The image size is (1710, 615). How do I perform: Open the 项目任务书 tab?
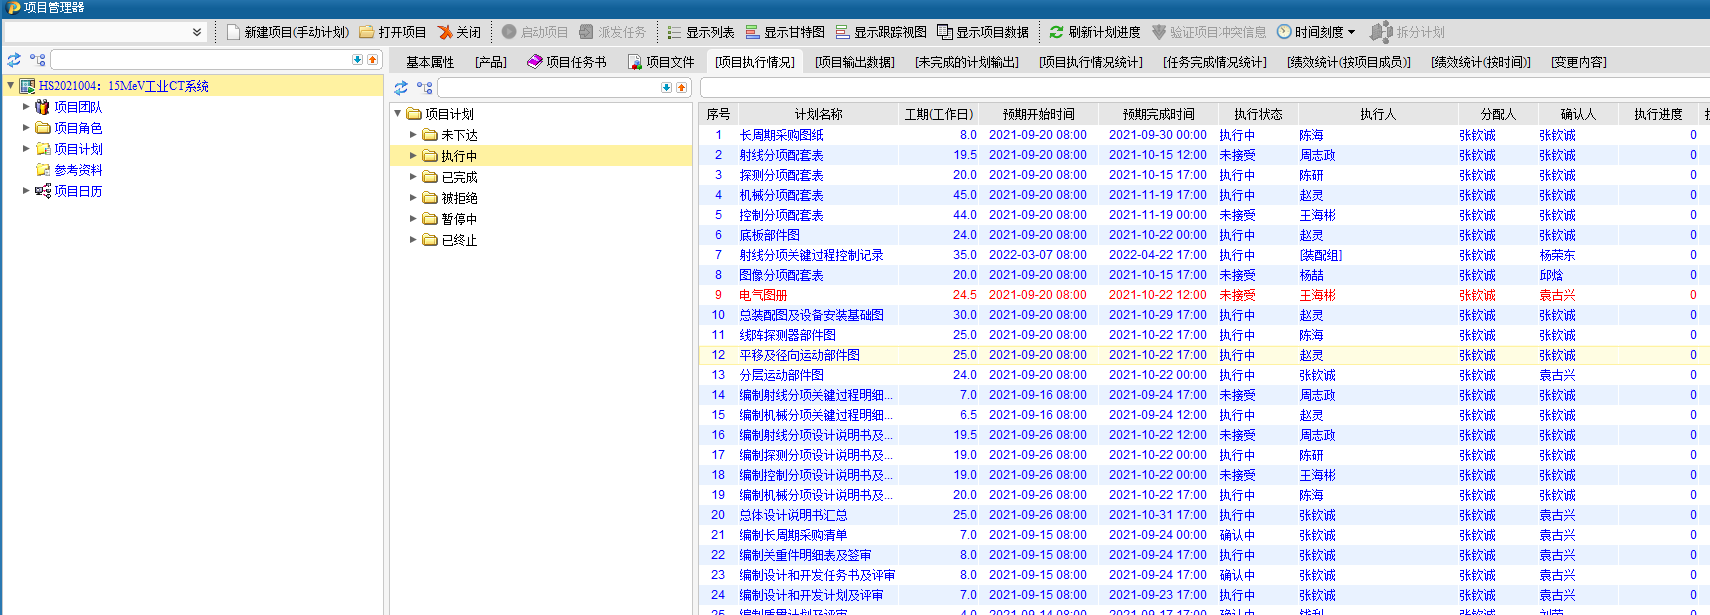coord(567,62)
